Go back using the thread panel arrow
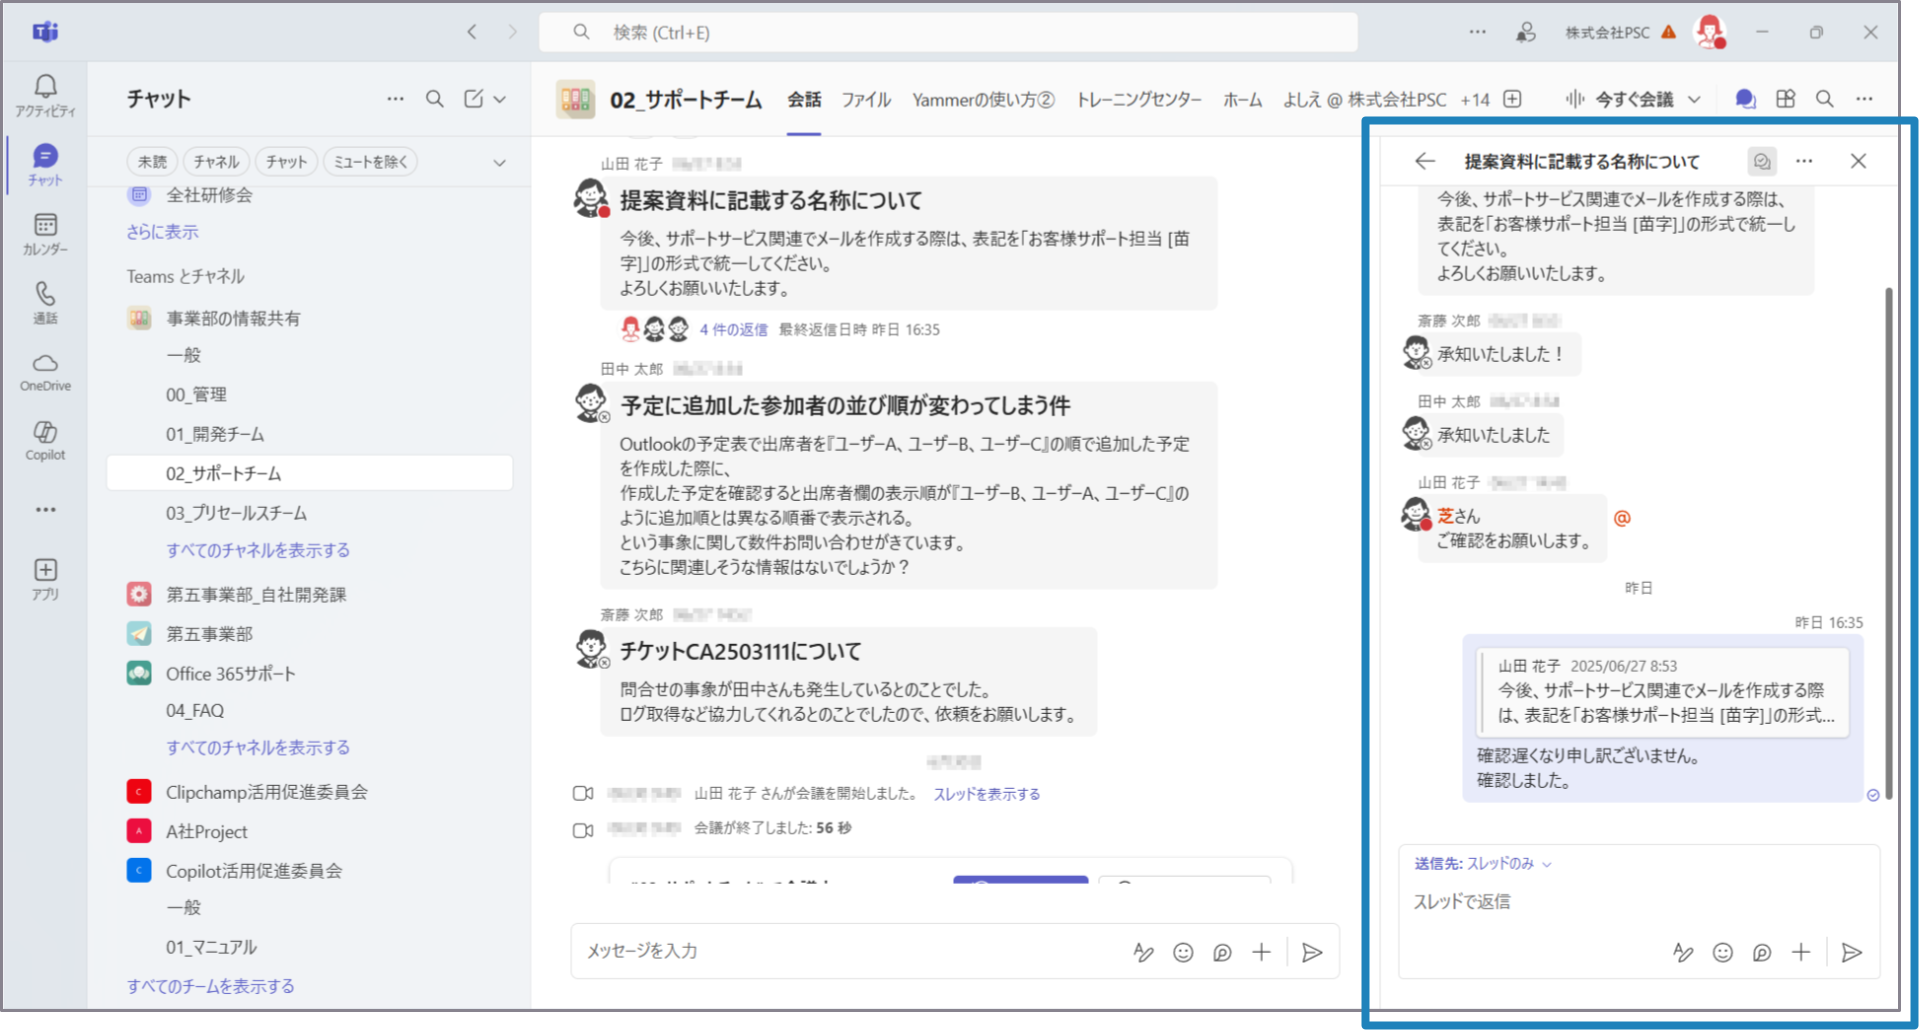This screenshot has height=1031, width=1920. pos(1425,161)
